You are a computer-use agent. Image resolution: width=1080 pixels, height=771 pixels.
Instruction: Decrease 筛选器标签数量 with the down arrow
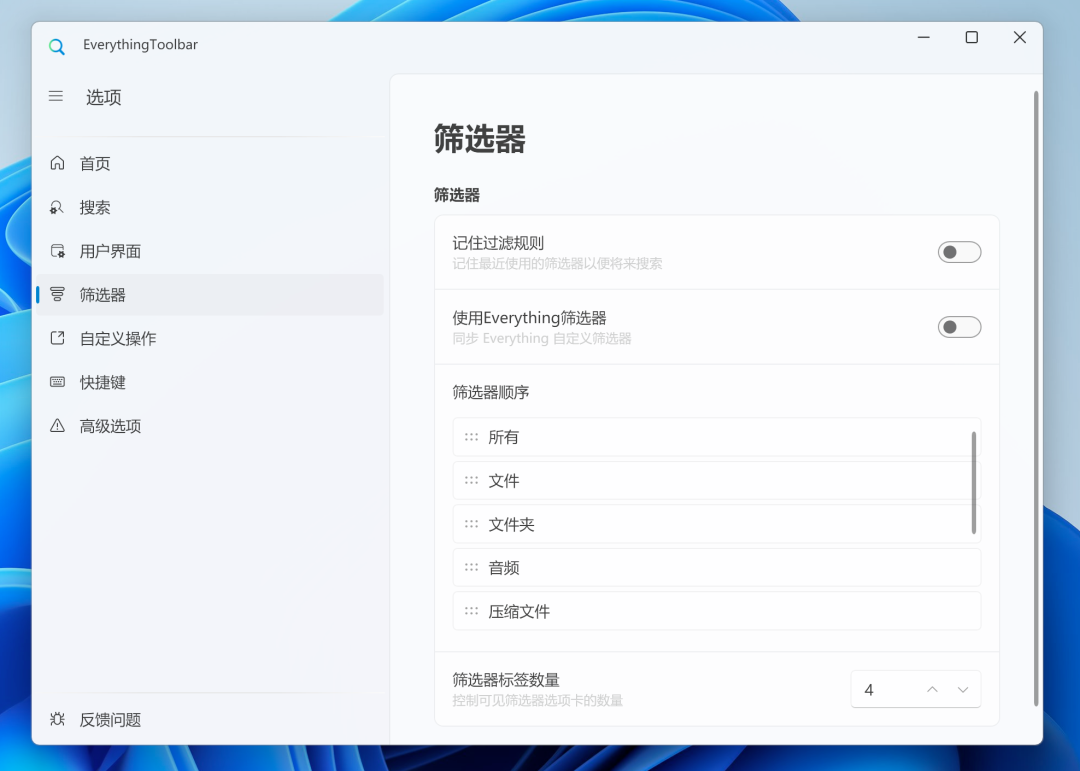(963, 690)
